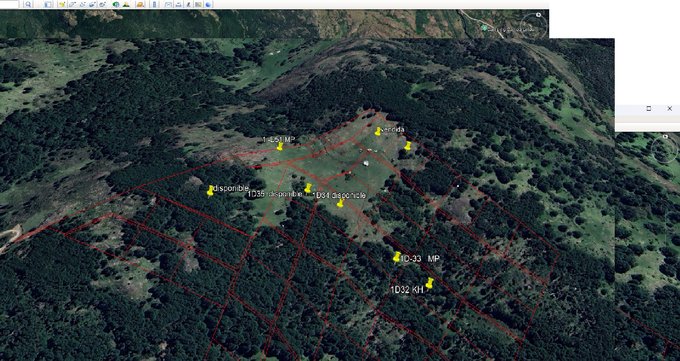Select the Add Polygon tool

[72, 4]
